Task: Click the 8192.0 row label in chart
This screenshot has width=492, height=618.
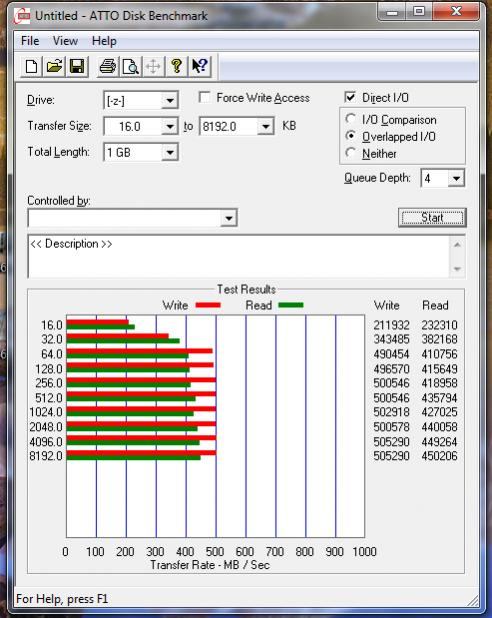Action: click(46, 456)
